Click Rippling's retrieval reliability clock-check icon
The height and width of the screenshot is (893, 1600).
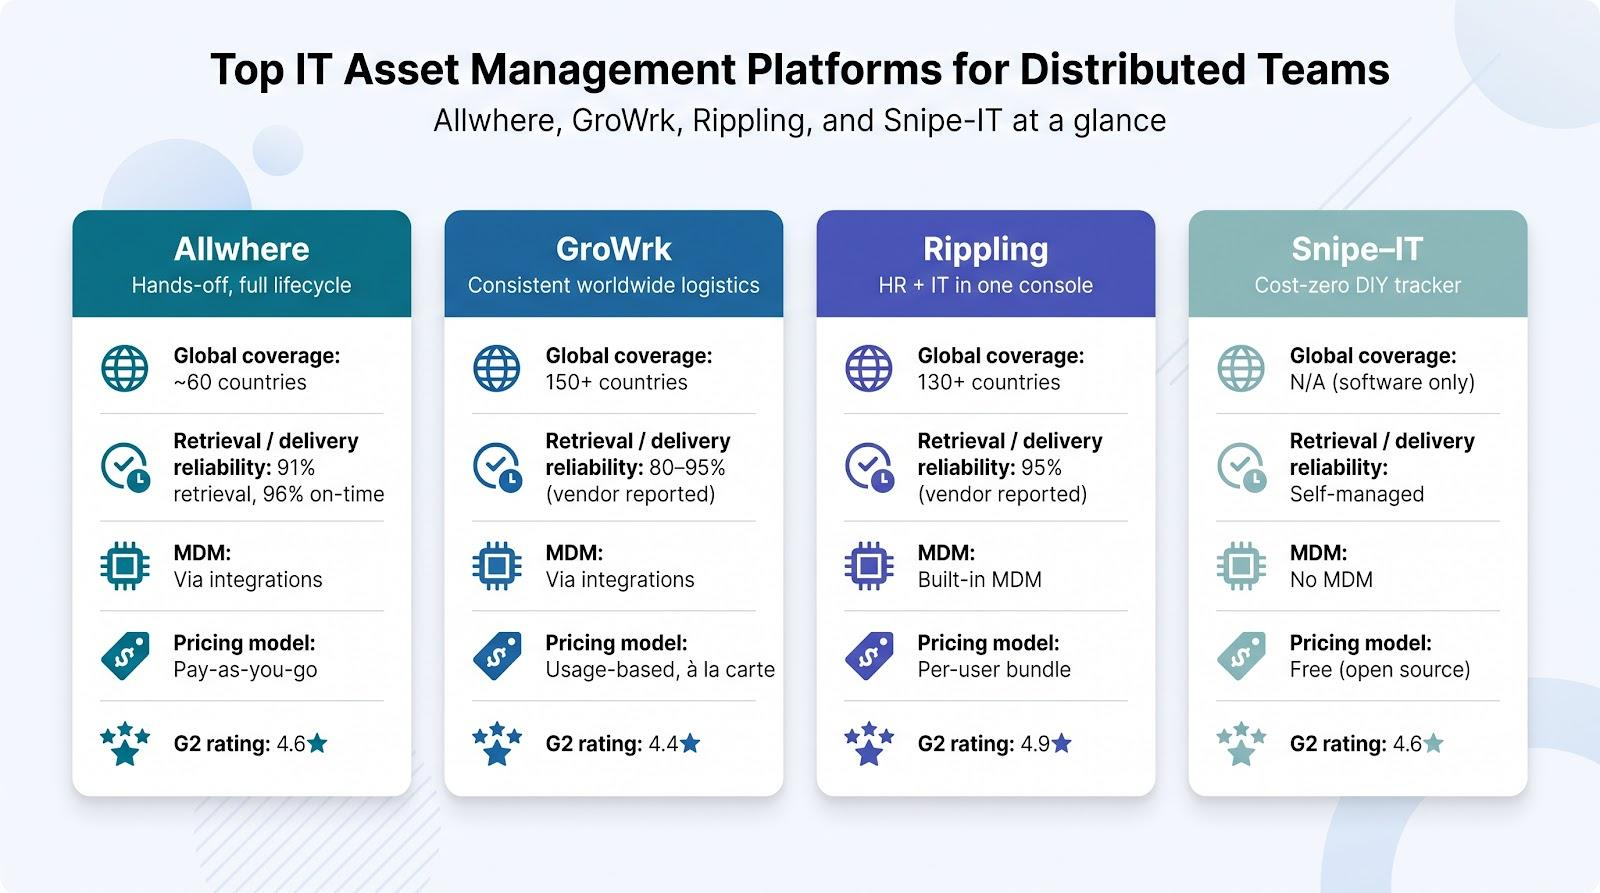(x=870, y=467)
